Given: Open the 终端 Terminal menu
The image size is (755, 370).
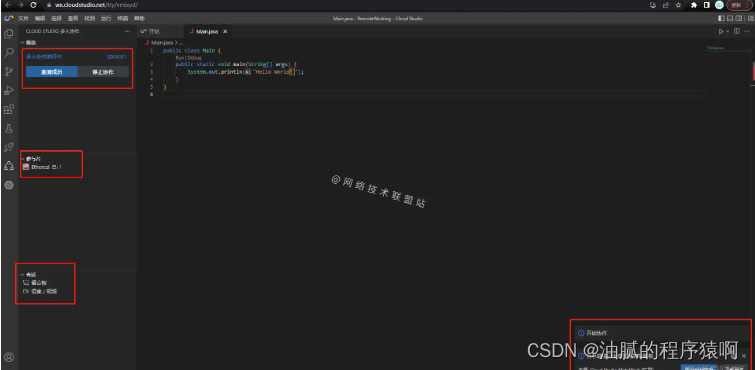Looking at the screenshot, I should point(123,18).
